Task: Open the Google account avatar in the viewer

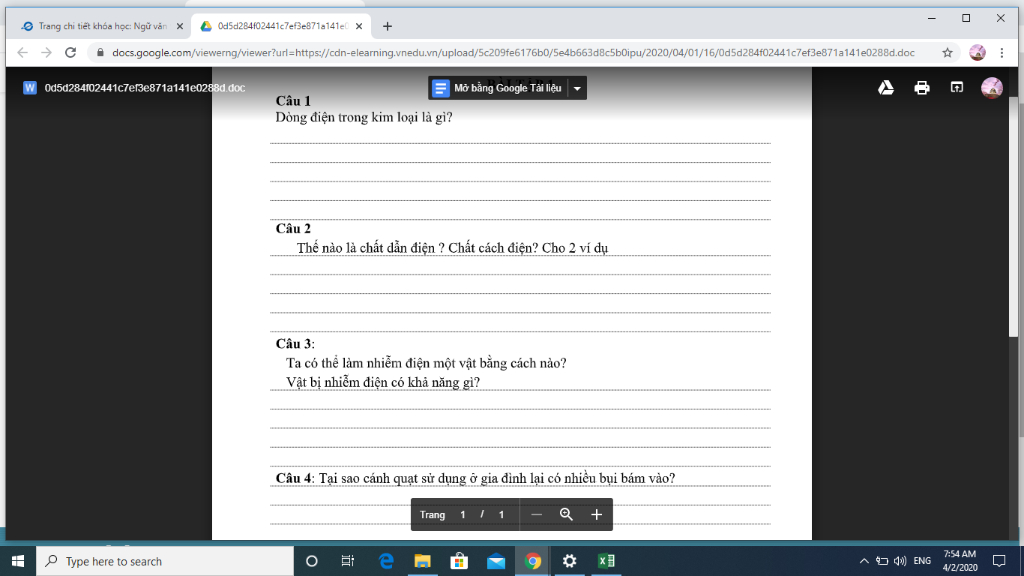Action: tap(991, 88)
